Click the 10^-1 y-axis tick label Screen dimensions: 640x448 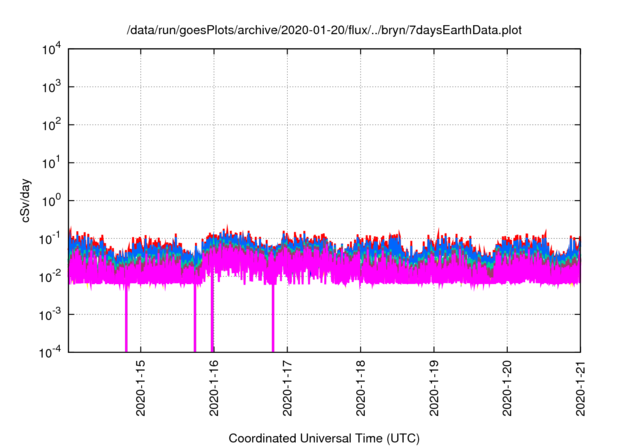coord(50,239)
